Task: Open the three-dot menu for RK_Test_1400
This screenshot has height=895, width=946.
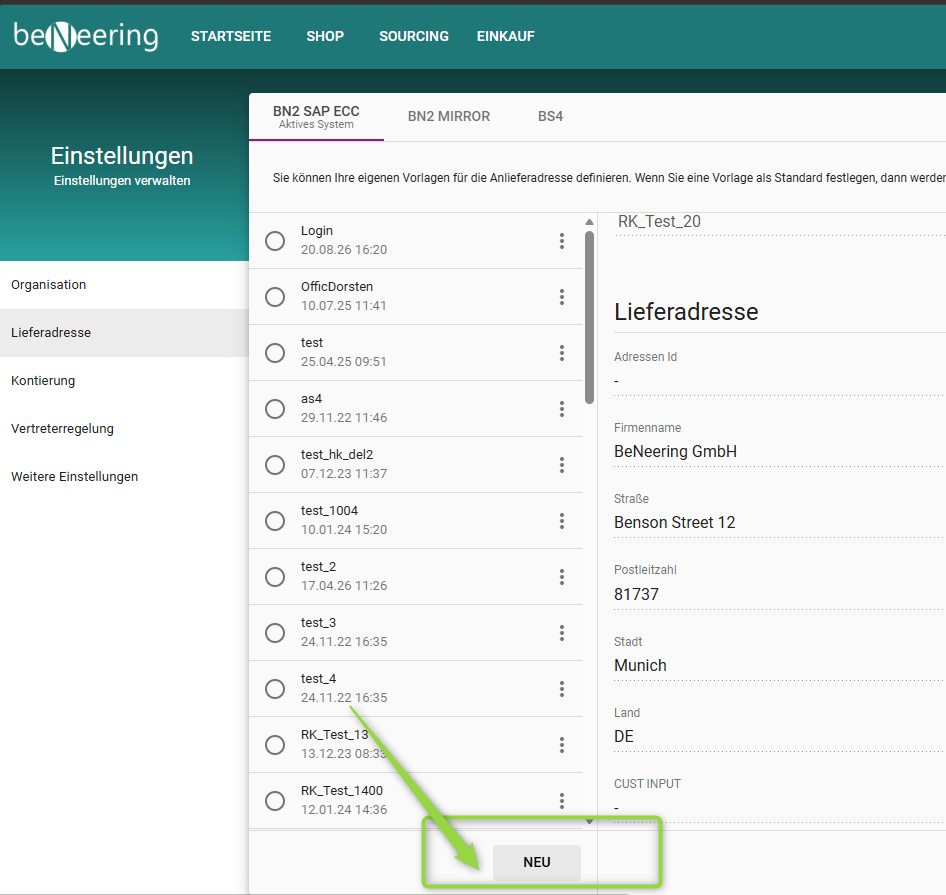Action: pyautogui.click(x=562, y=801)
